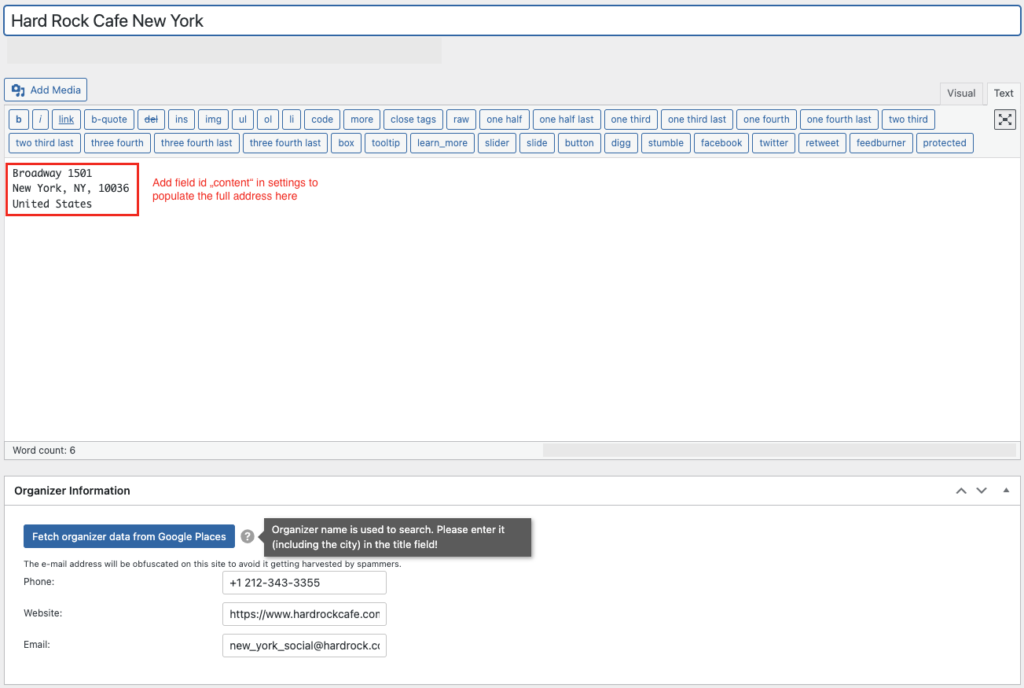Viewport: 1024px width, 688px height.
Task: Open distraction-free fullscreen mode
Action: coord(1004,119)
